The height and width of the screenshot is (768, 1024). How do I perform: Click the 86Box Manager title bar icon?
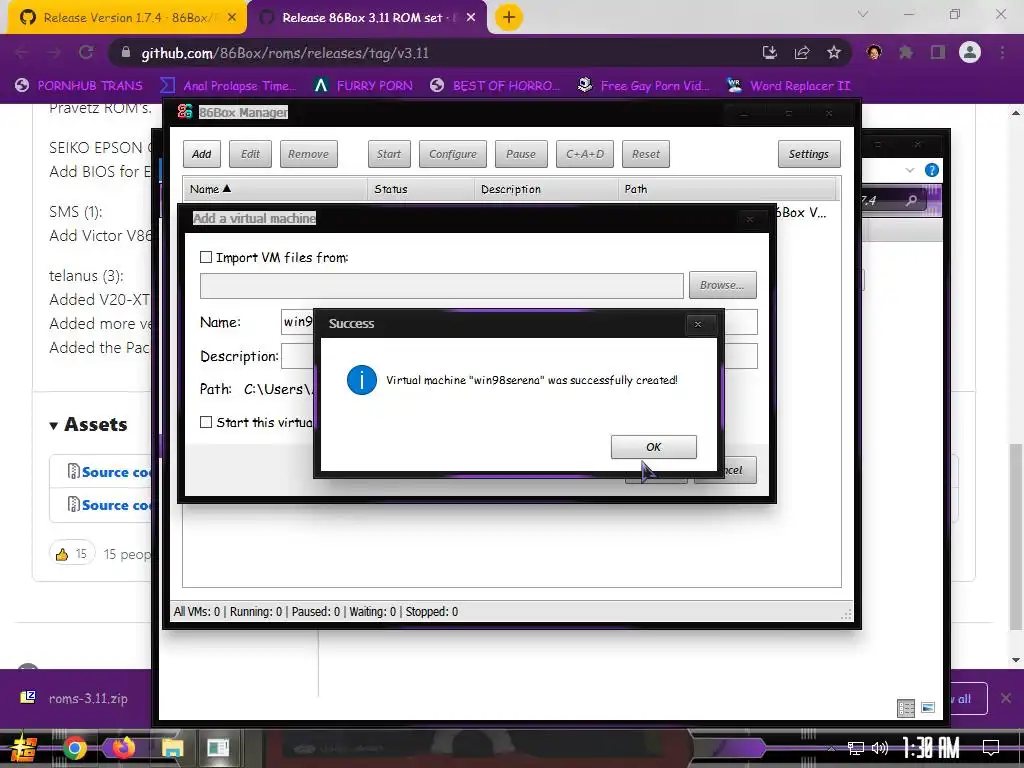[185, 112]
